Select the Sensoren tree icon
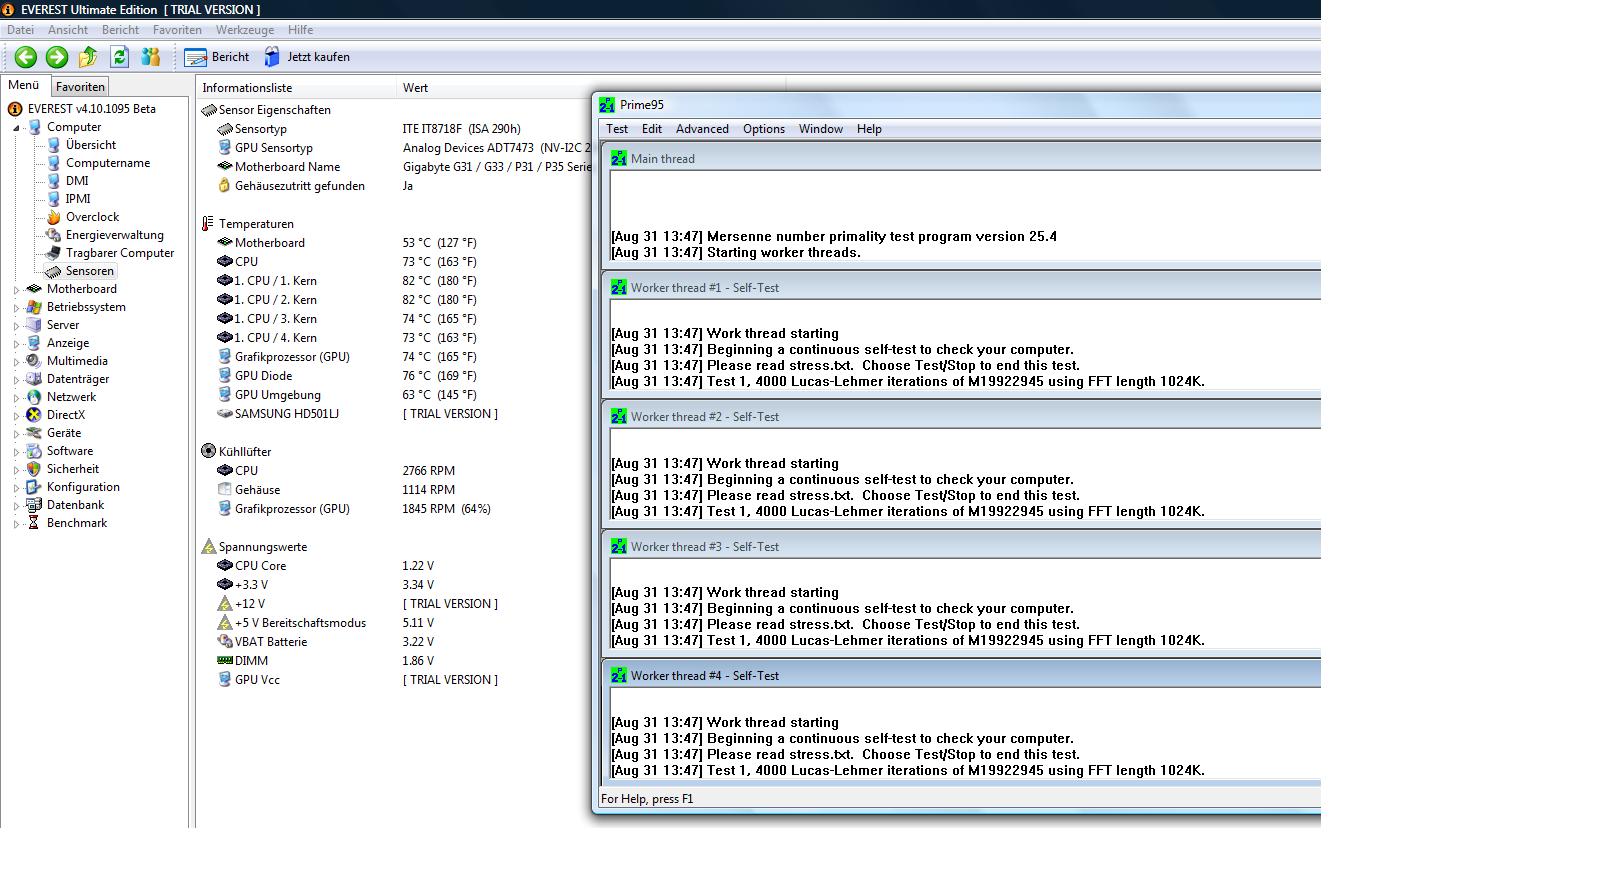 pyautogui.click(x=54, y=271)
